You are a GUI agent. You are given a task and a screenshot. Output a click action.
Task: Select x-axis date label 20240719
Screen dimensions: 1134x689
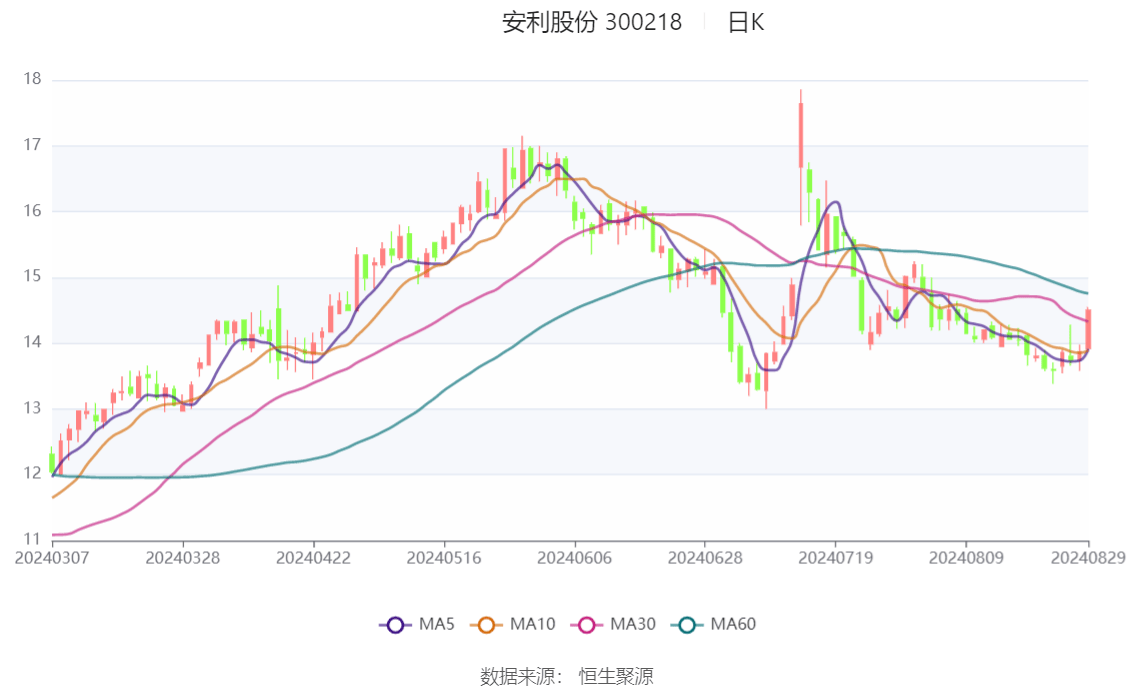835,558
